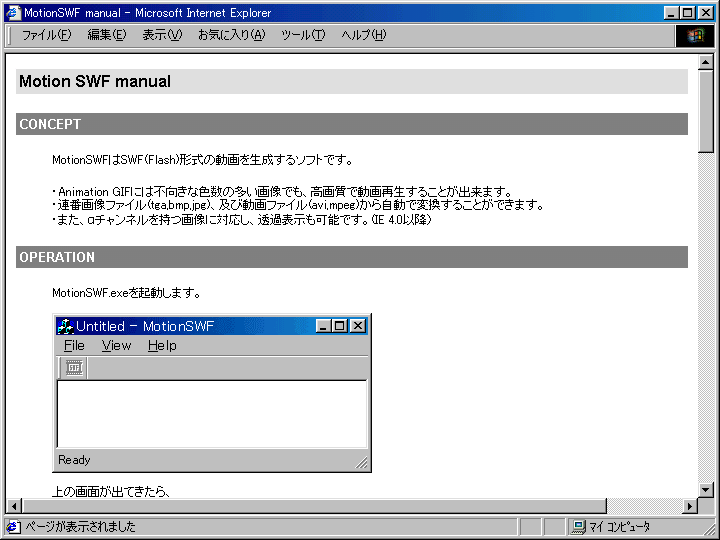Click the vertical scrollbar down arrow
This screenshot has height=540, width=720.
tap(705, 489)
